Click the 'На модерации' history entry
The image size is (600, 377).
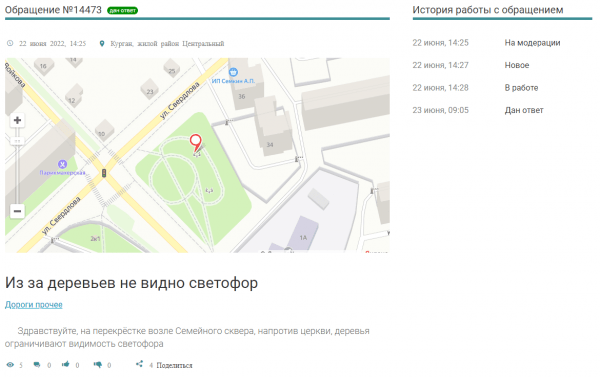[532, 43]
